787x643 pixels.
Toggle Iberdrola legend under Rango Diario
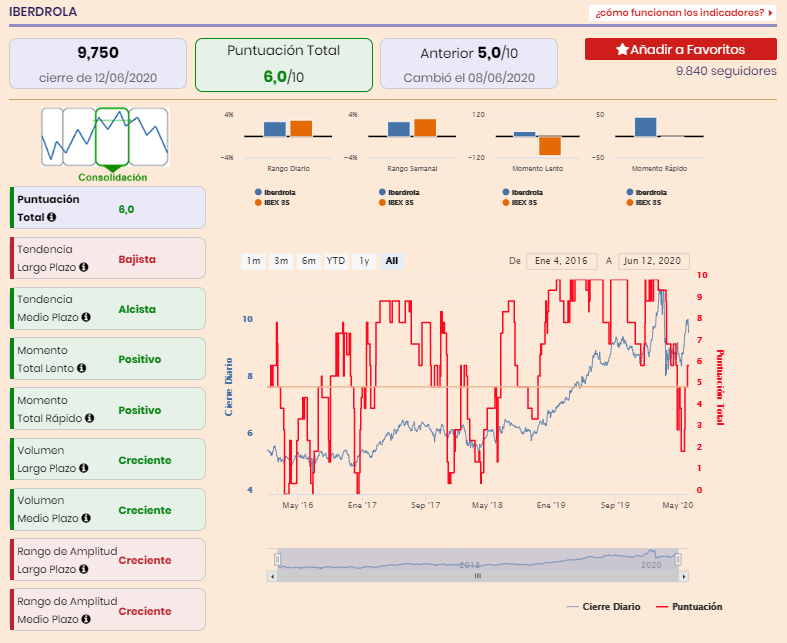pyautogui.click(x=275, y=192)
